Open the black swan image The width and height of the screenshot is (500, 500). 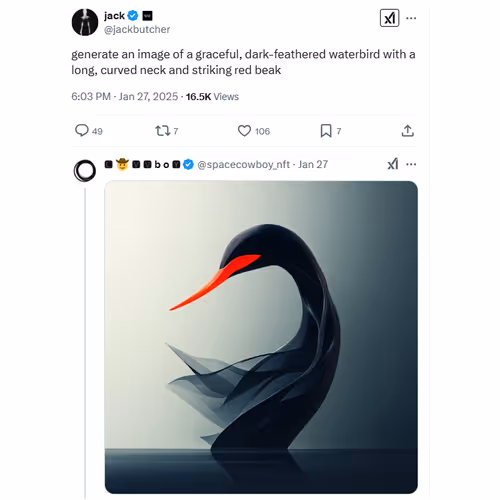pyautogui.click(x=261, y=337)
